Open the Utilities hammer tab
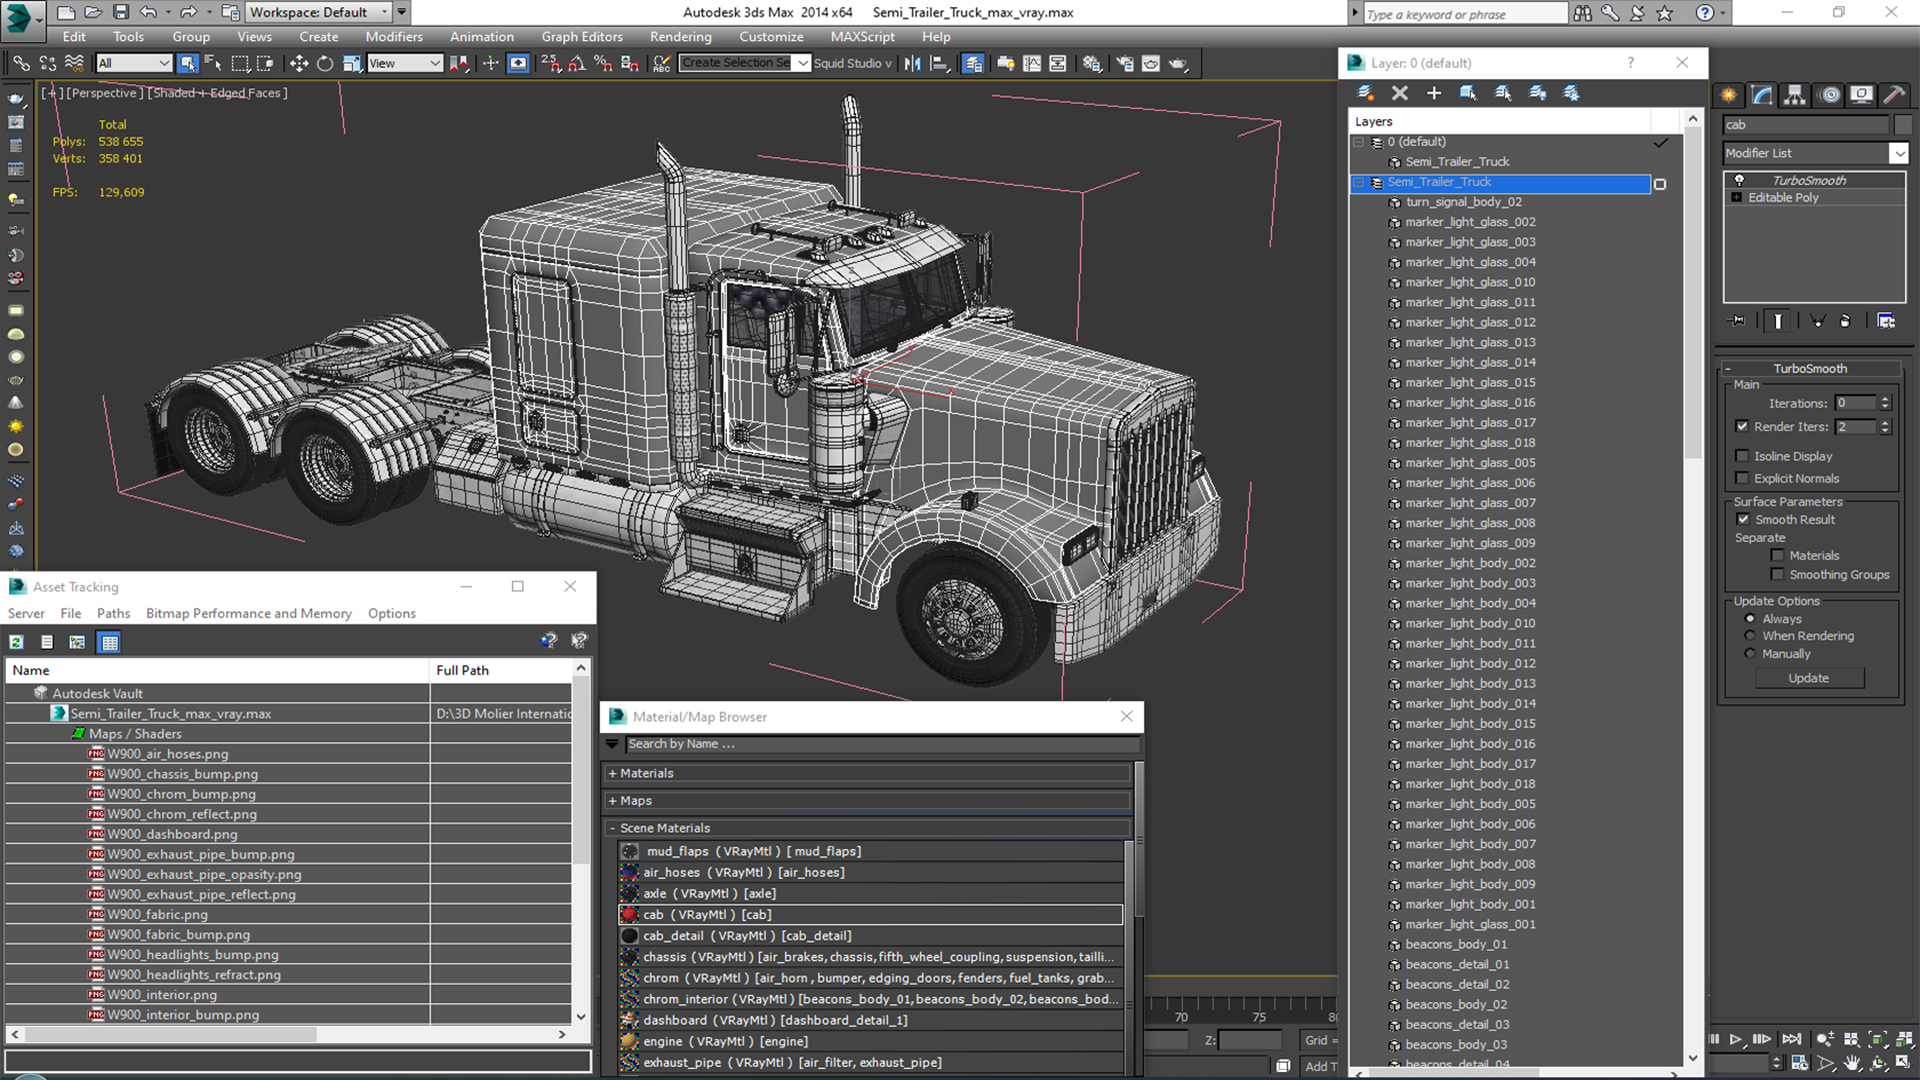This screenshot has width=1920, height=1080. 1893,95
